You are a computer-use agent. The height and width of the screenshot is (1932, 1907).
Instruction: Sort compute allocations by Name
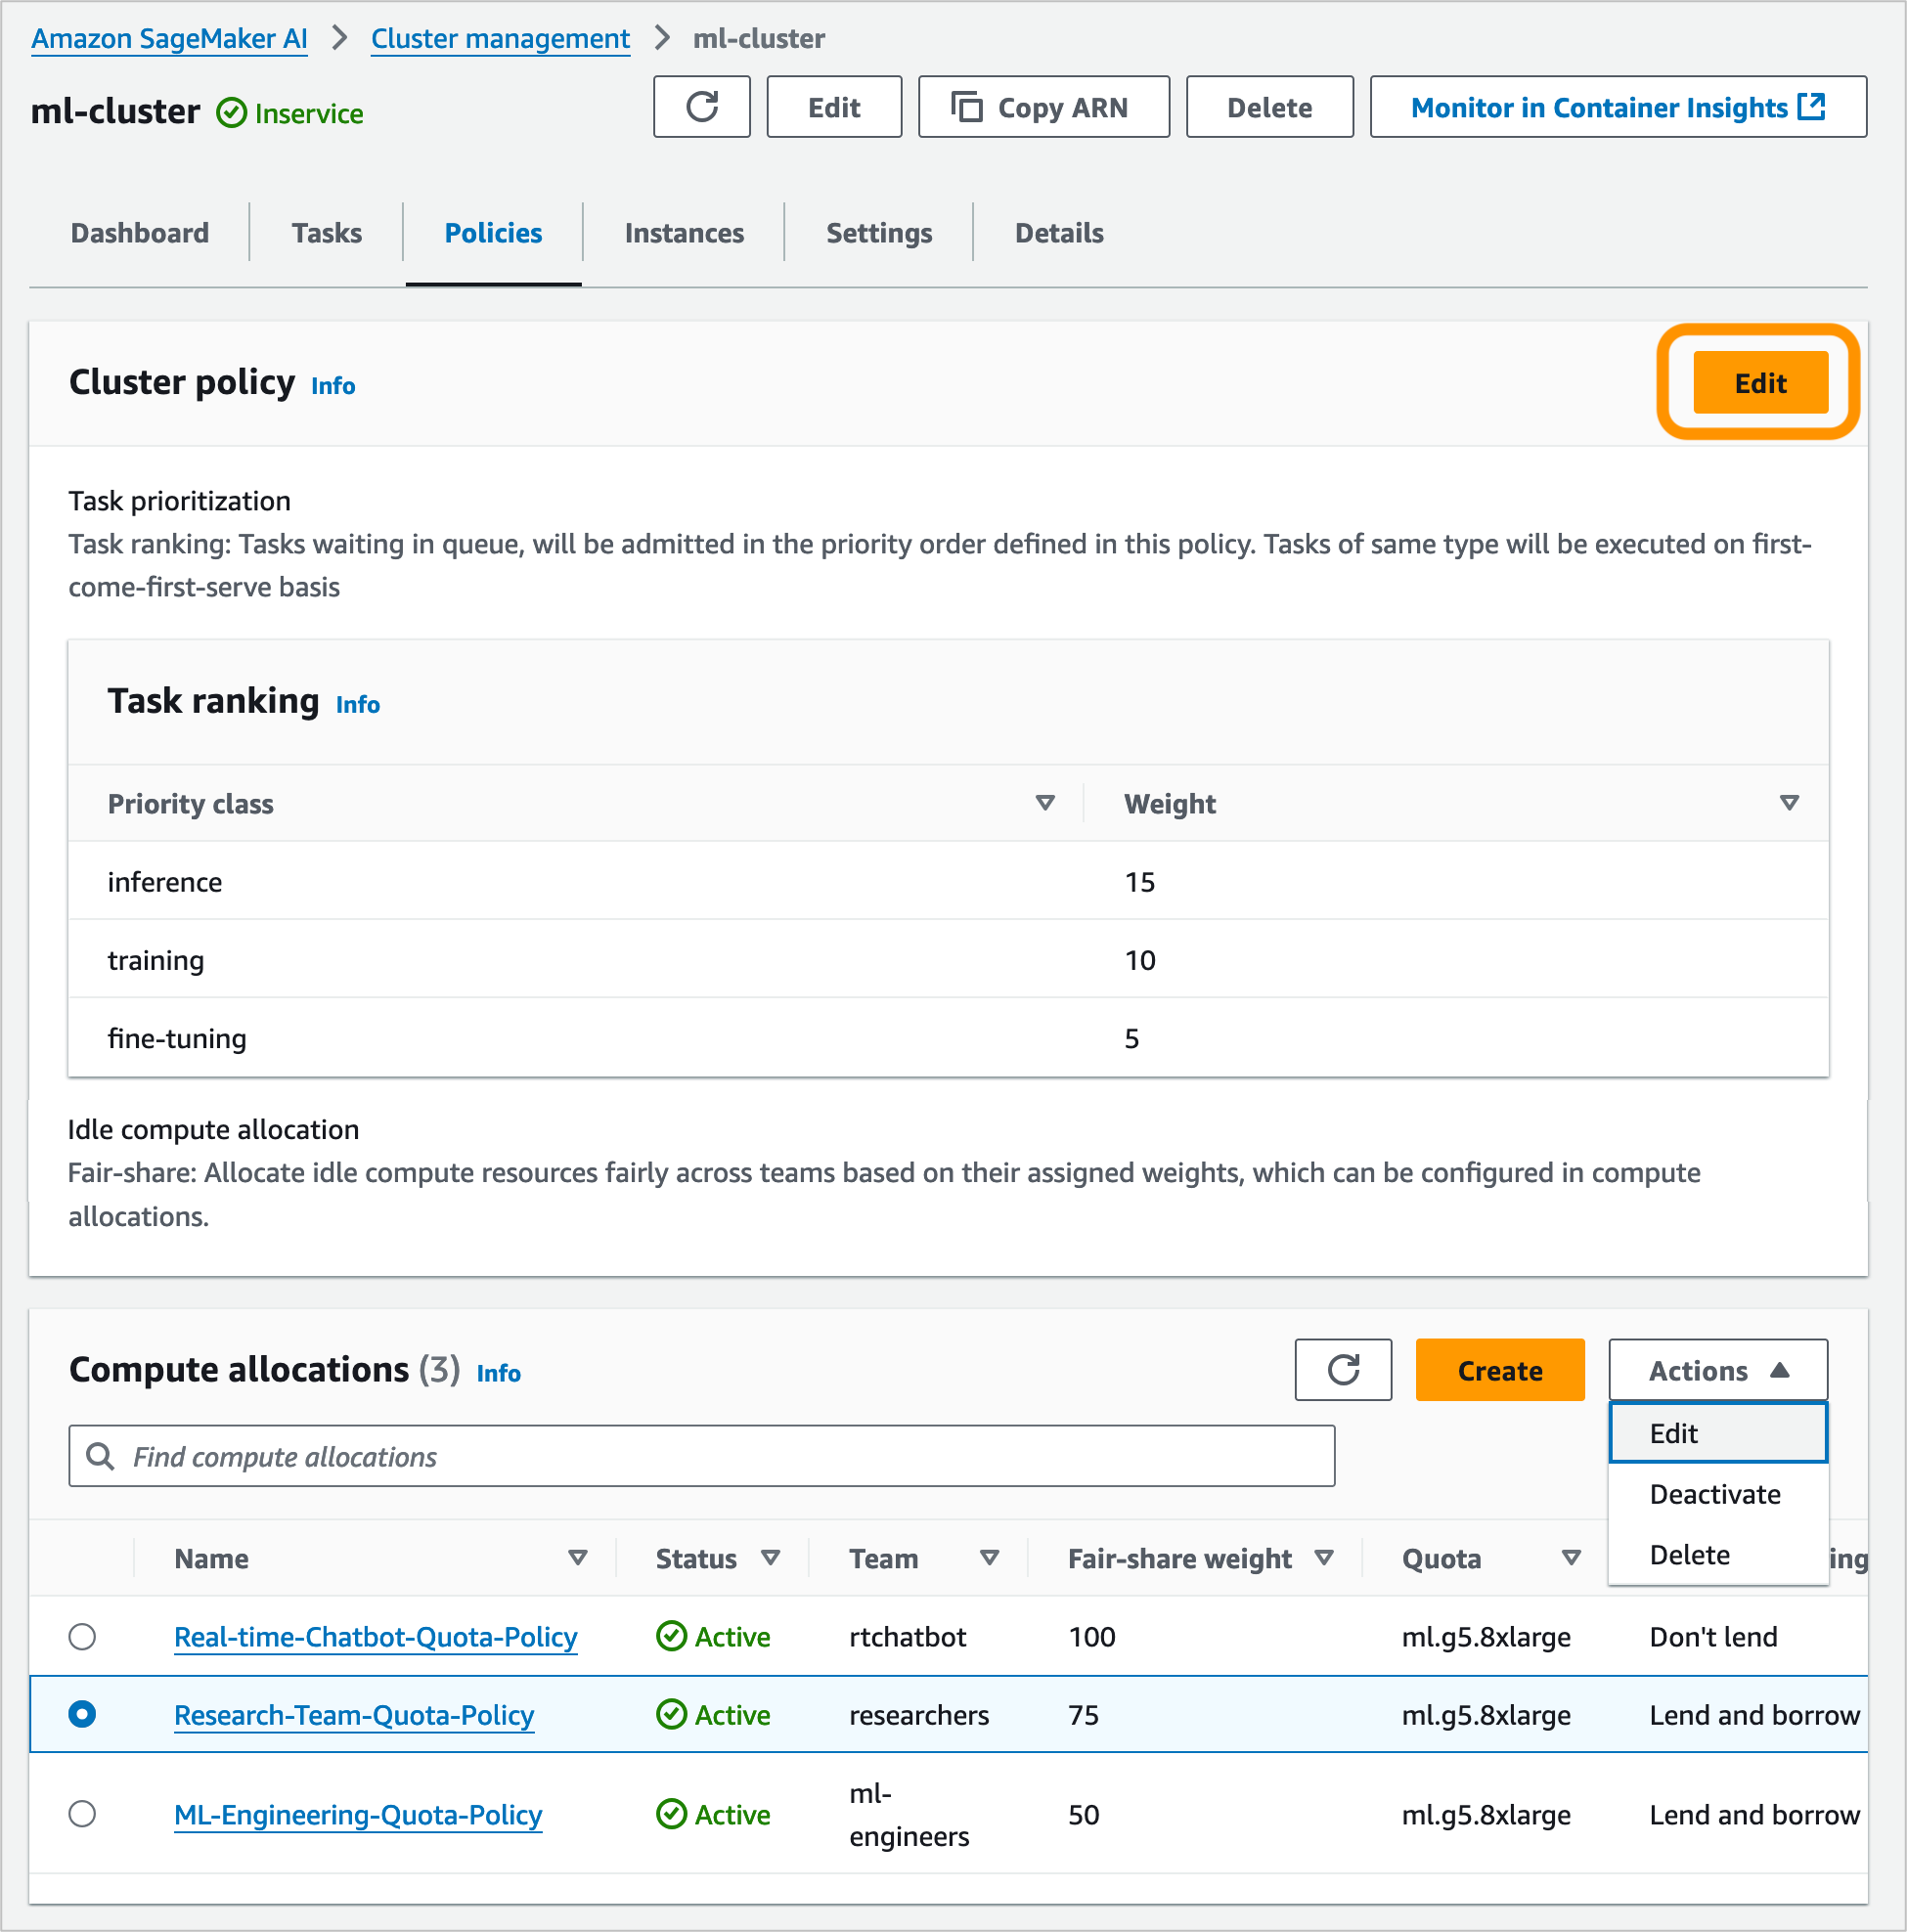577,1558
